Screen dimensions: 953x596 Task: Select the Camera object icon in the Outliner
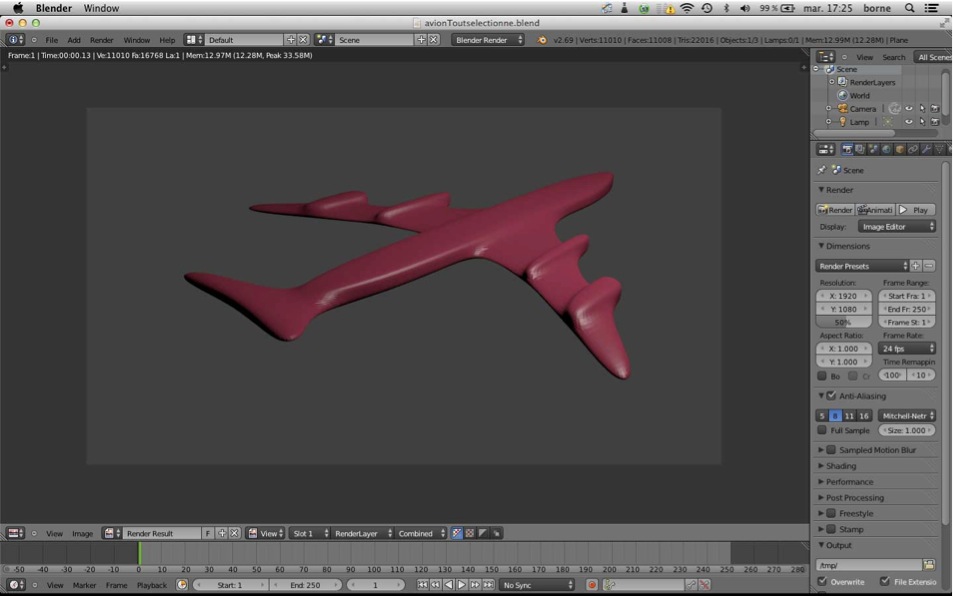point(843,108)
